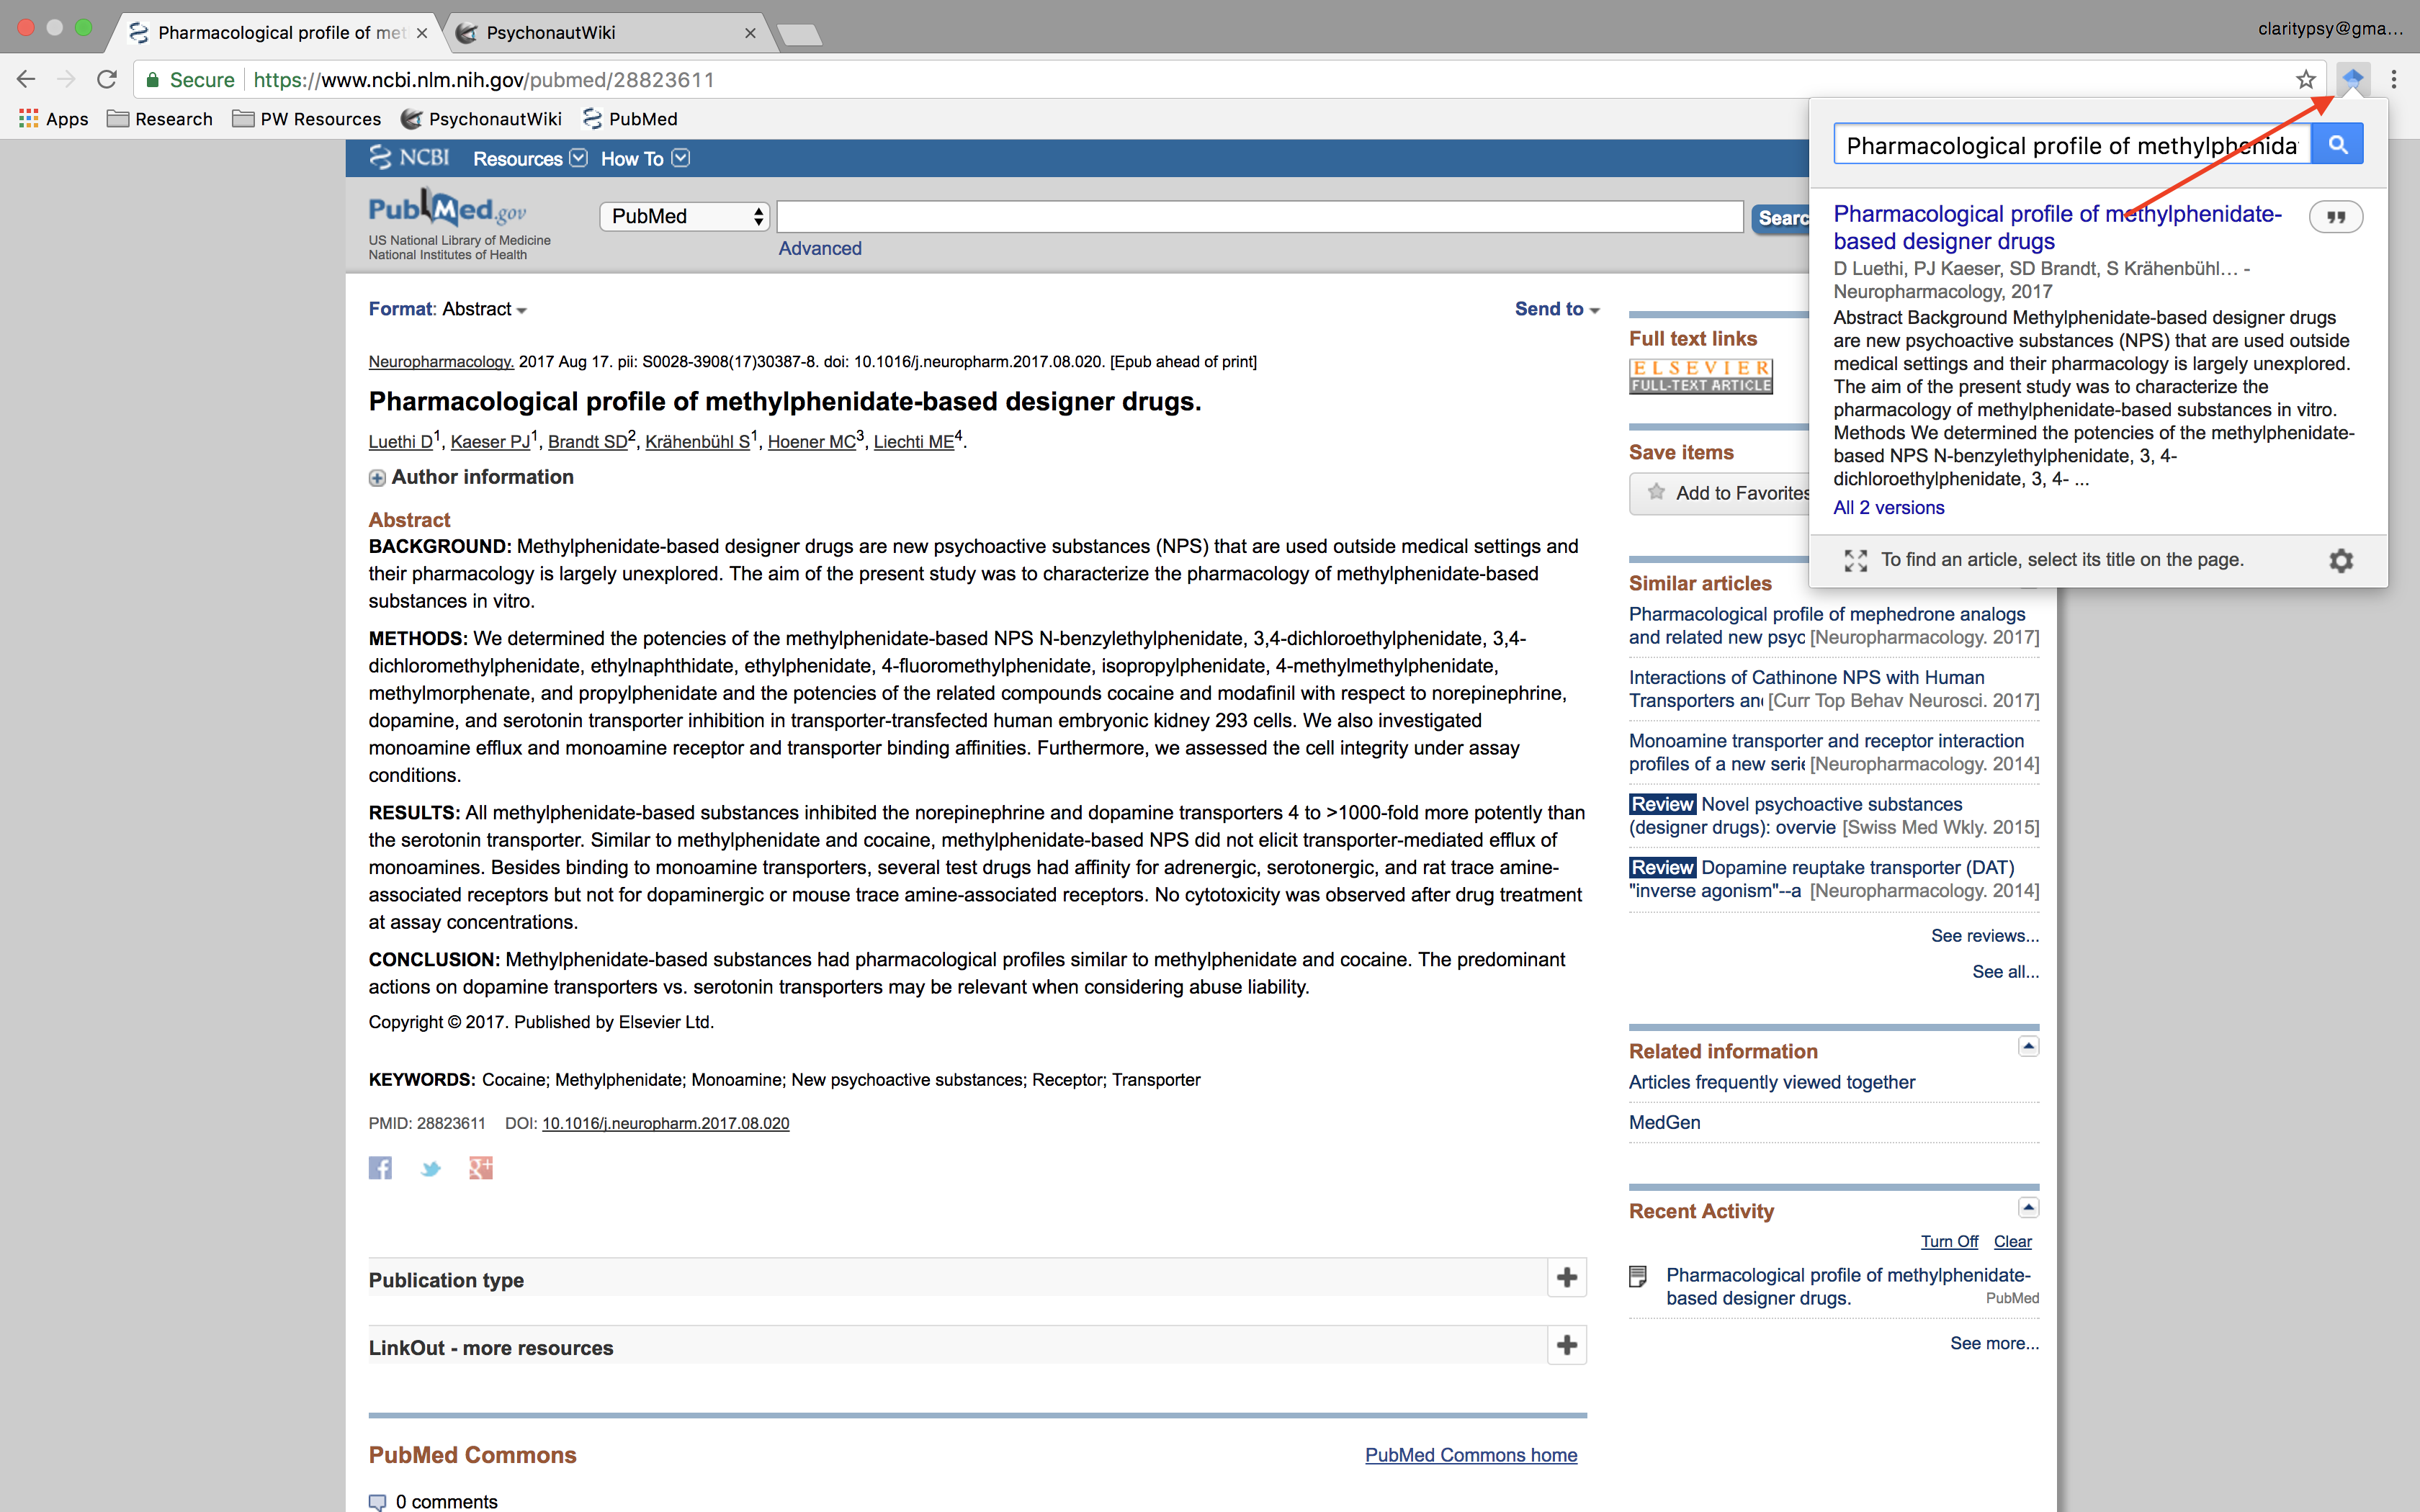2420x1512 pixels.
Task: Click the cite quotation mark button
Action: (2335, 217)
